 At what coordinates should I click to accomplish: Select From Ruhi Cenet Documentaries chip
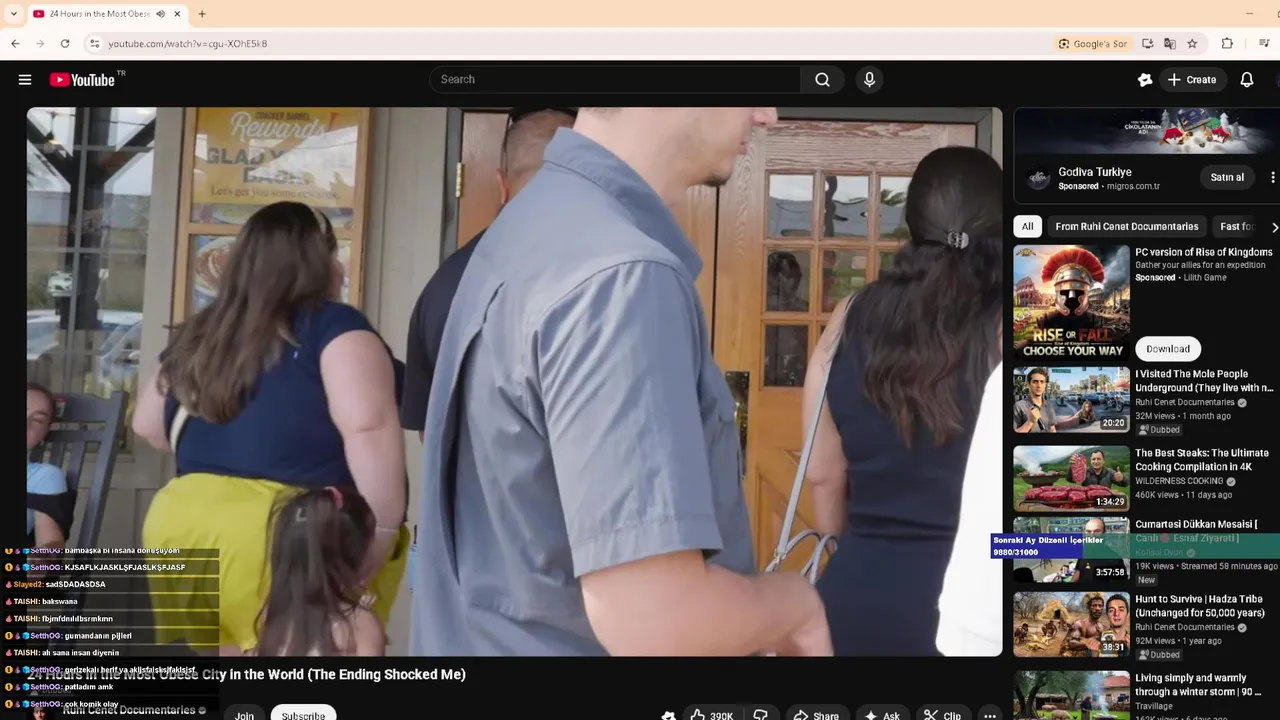[1126, 226]
